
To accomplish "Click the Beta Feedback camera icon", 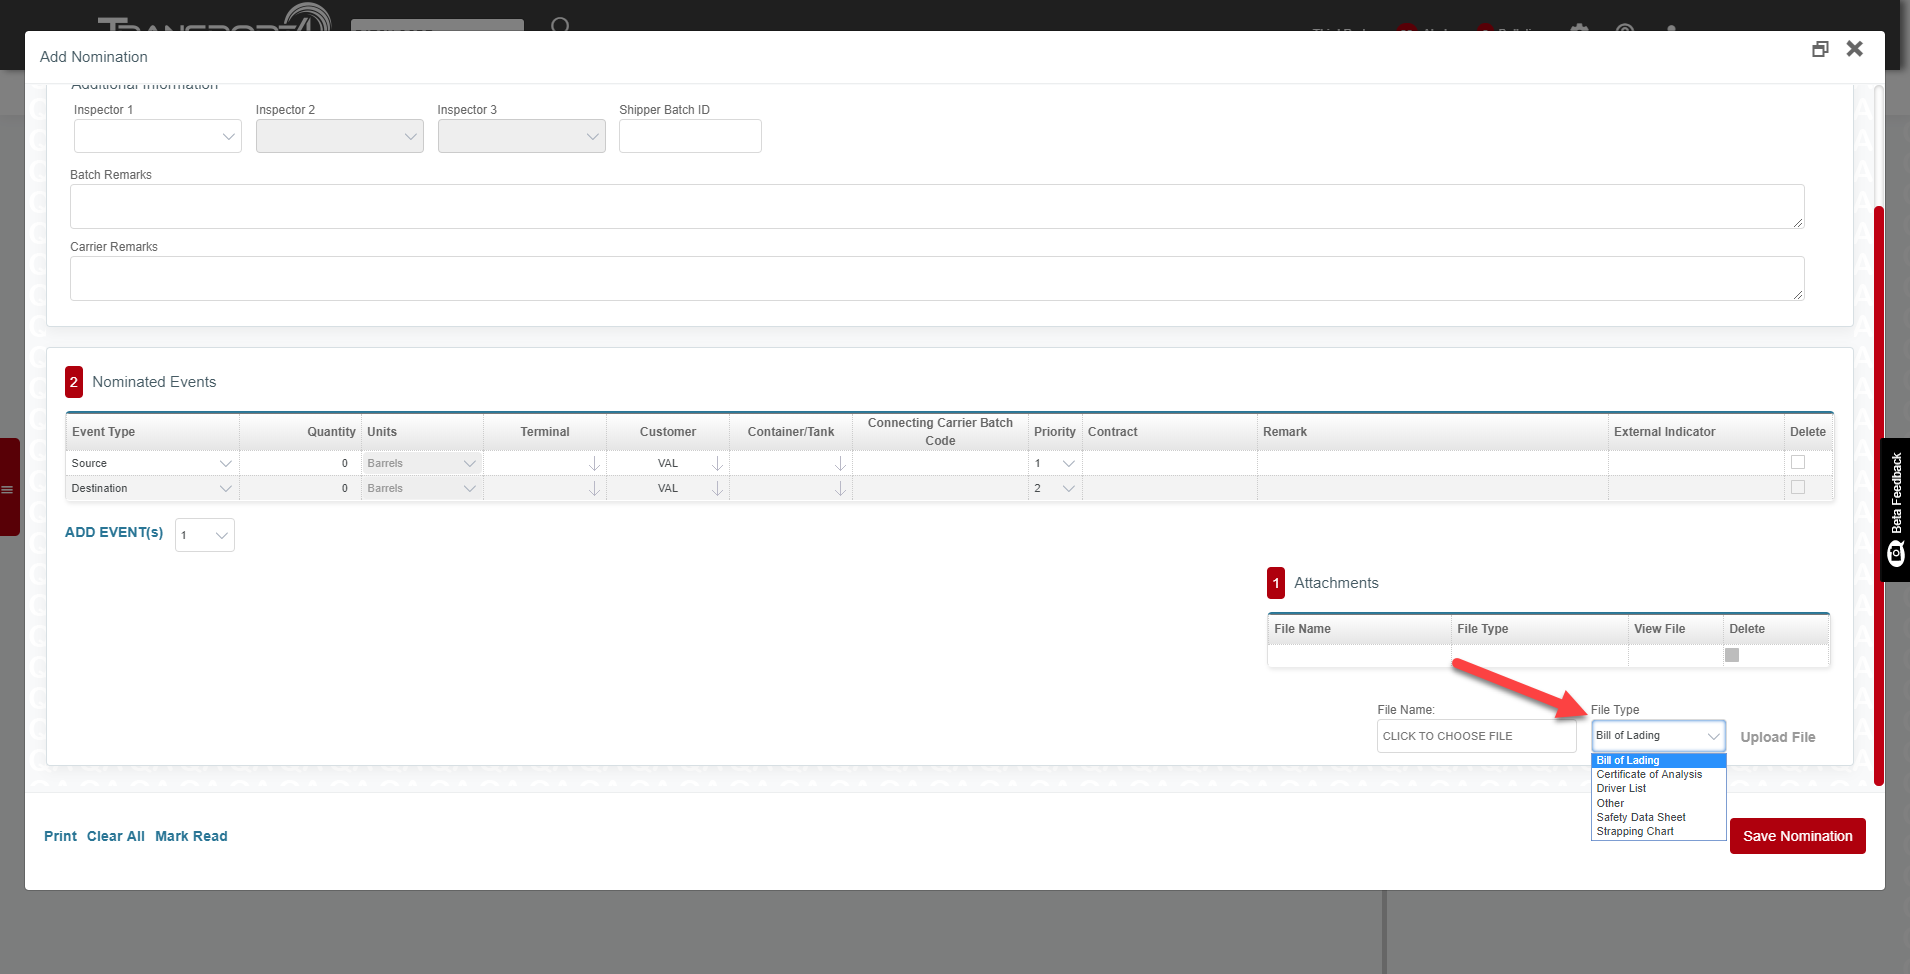I will (x=1896, y=553).
